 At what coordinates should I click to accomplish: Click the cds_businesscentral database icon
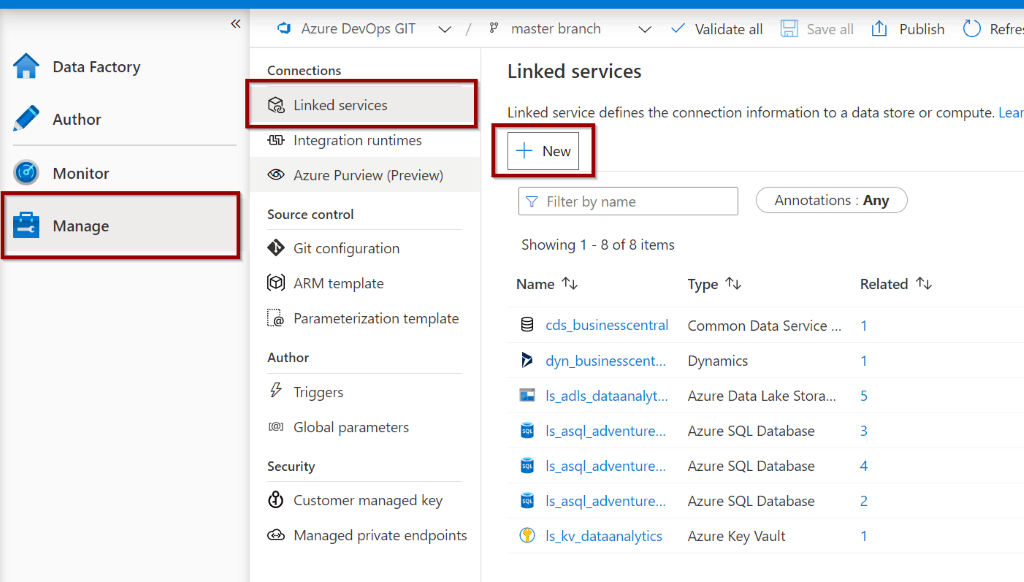click(x=527, y=325)
